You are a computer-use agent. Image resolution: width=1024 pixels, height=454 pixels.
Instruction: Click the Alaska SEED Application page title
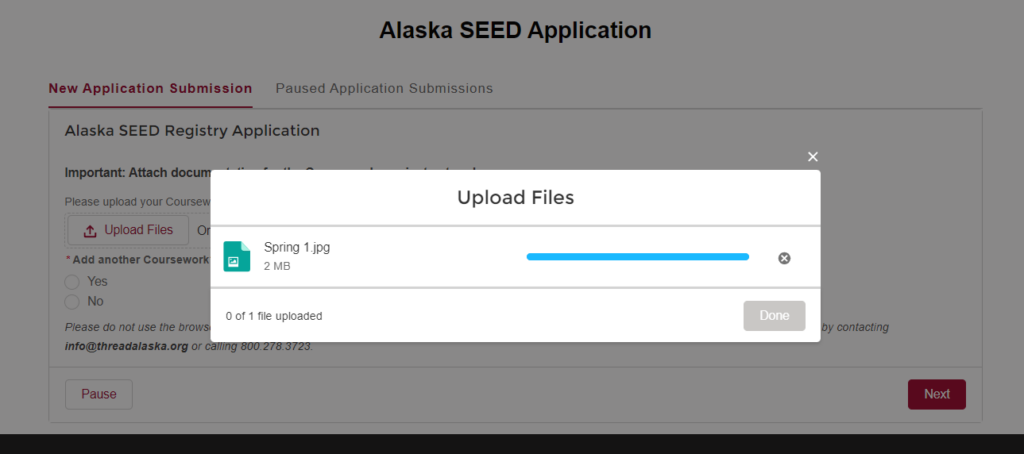515,30
